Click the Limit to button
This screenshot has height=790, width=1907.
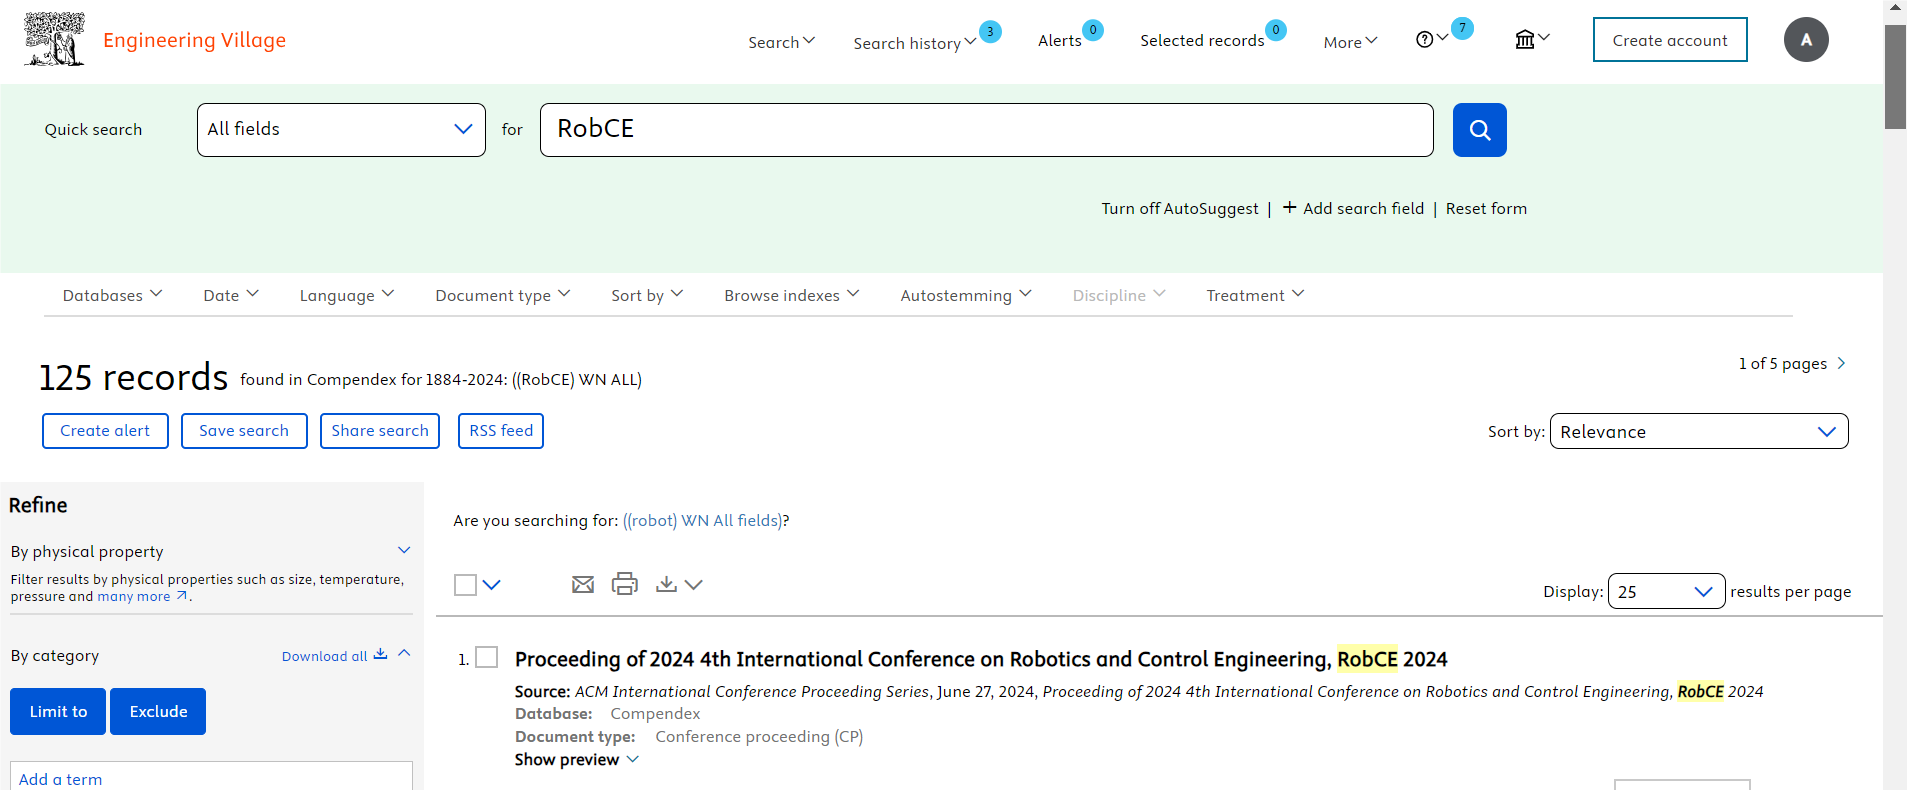[x=58, y=712]
